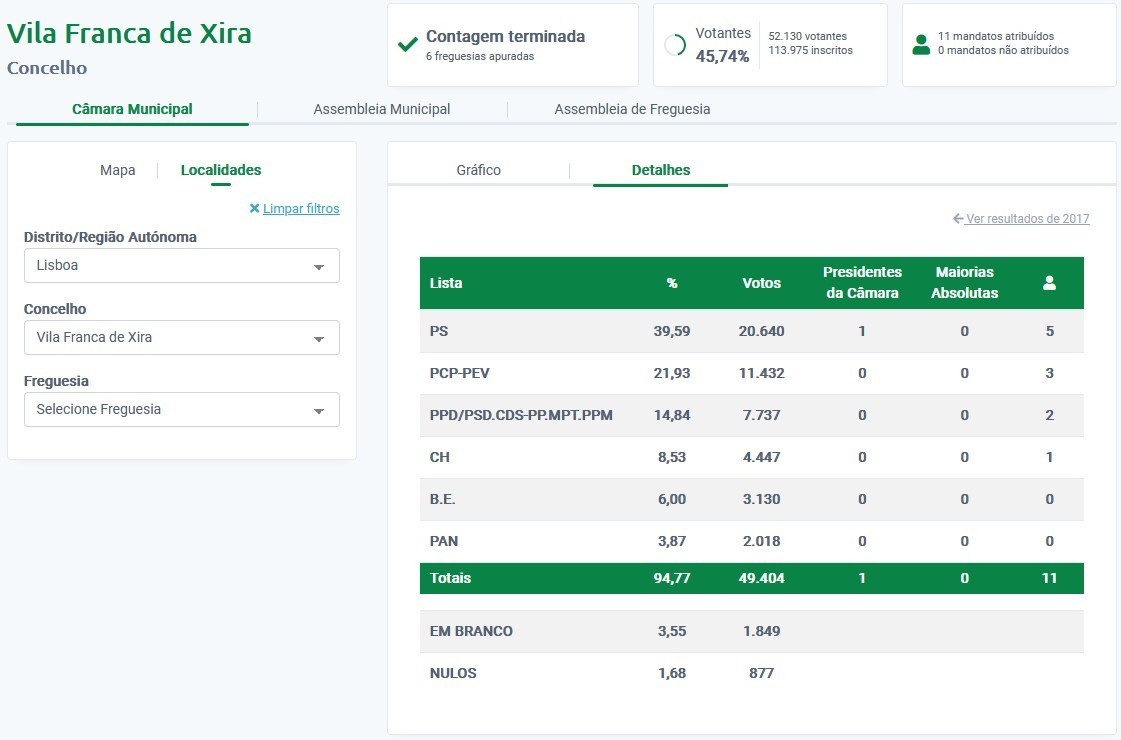Click the blank votes count 1.849
The image size is (1121, 740).
point(761,631)
